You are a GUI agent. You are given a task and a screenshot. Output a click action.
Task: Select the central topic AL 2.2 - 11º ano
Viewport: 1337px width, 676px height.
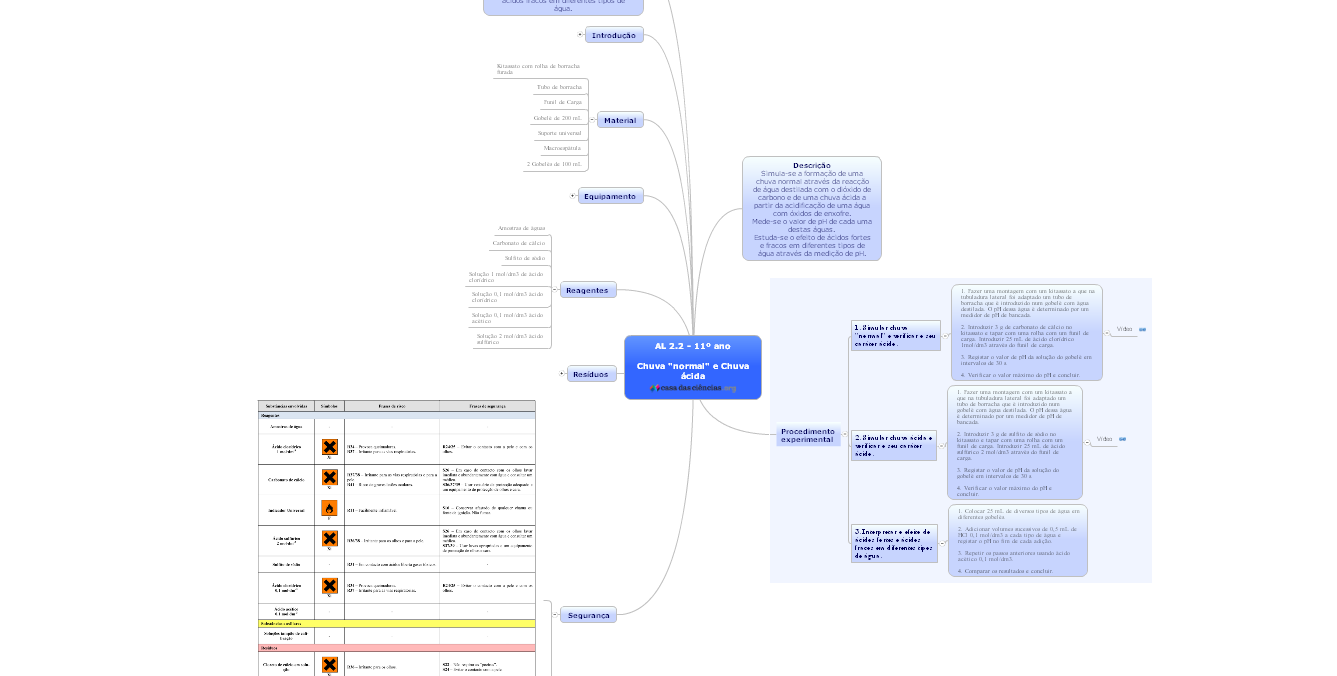(693, 367)
